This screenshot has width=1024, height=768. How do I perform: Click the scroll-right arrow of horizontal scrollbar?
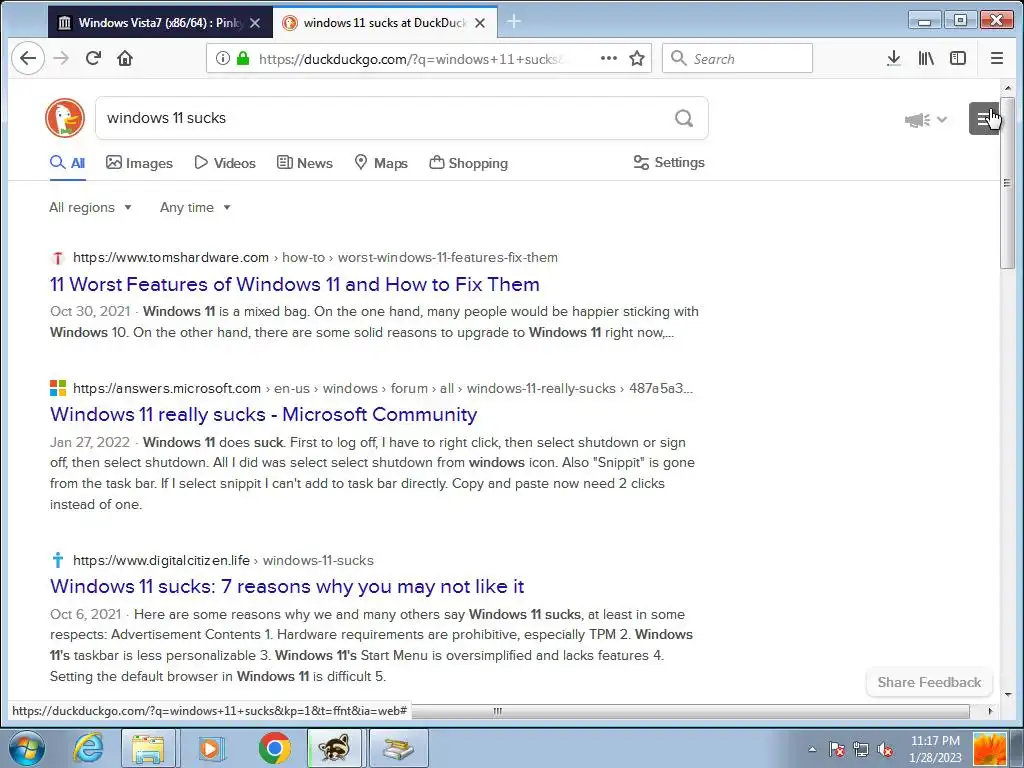click(990, 711)
